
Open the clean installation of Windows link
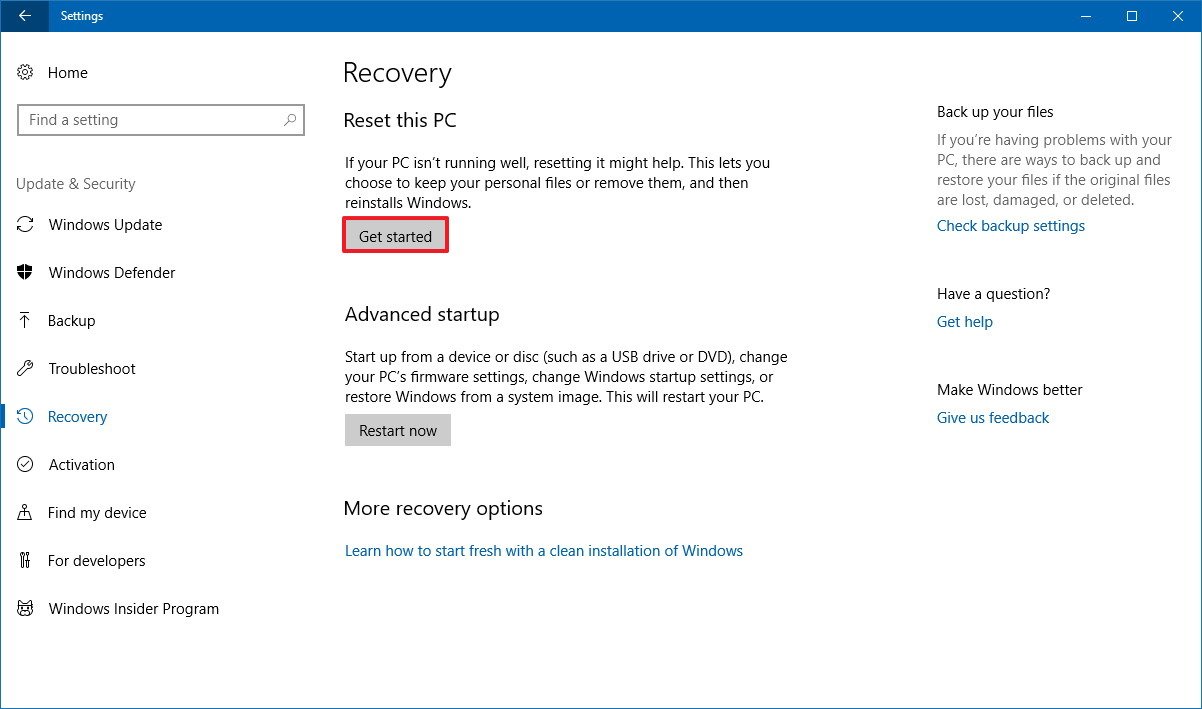click(544, 550)
